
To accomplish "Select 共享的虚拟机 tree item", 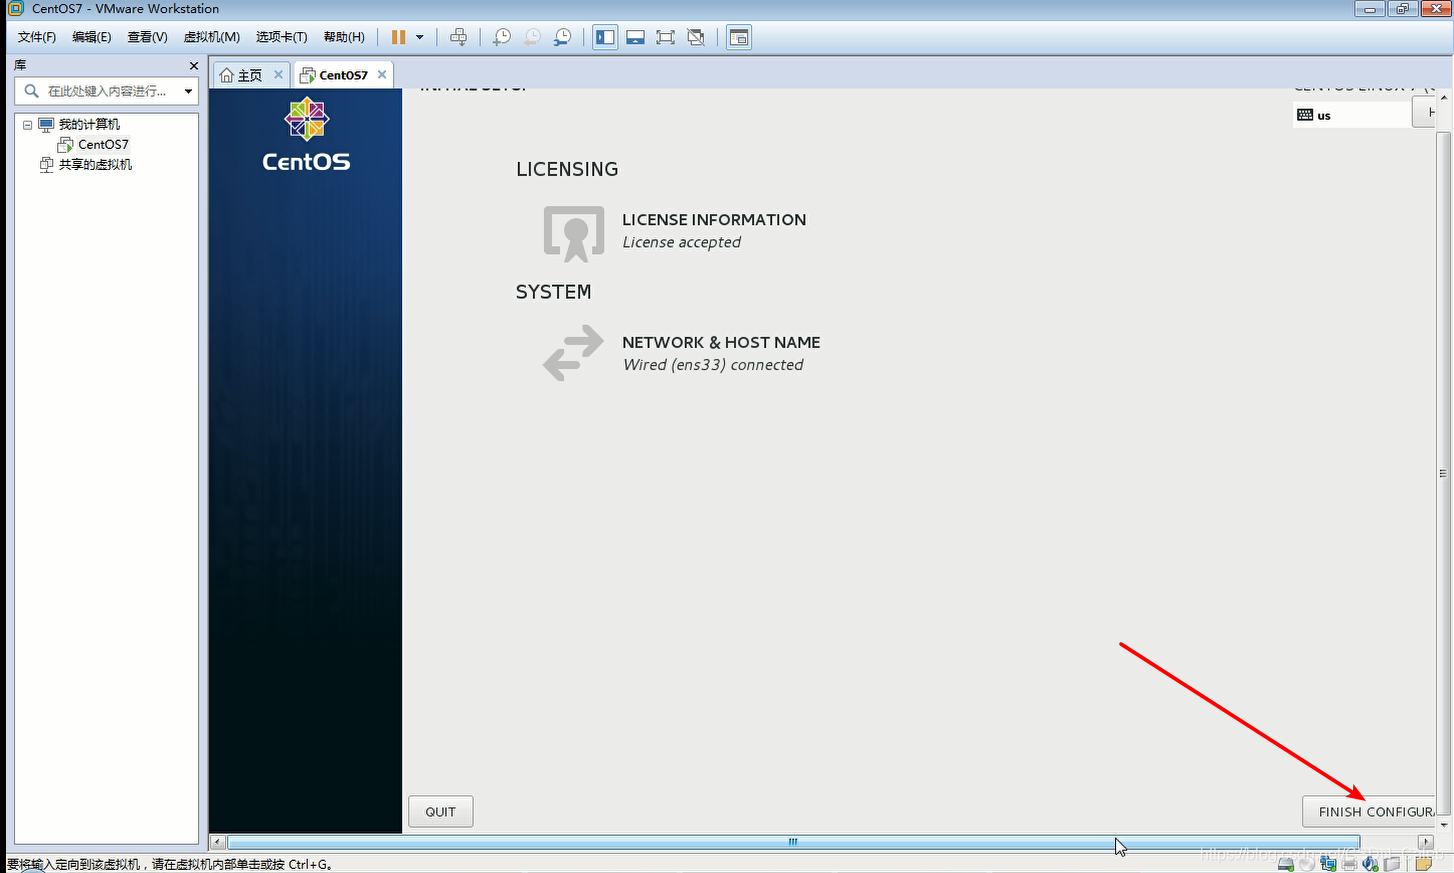I will (95, 164).
